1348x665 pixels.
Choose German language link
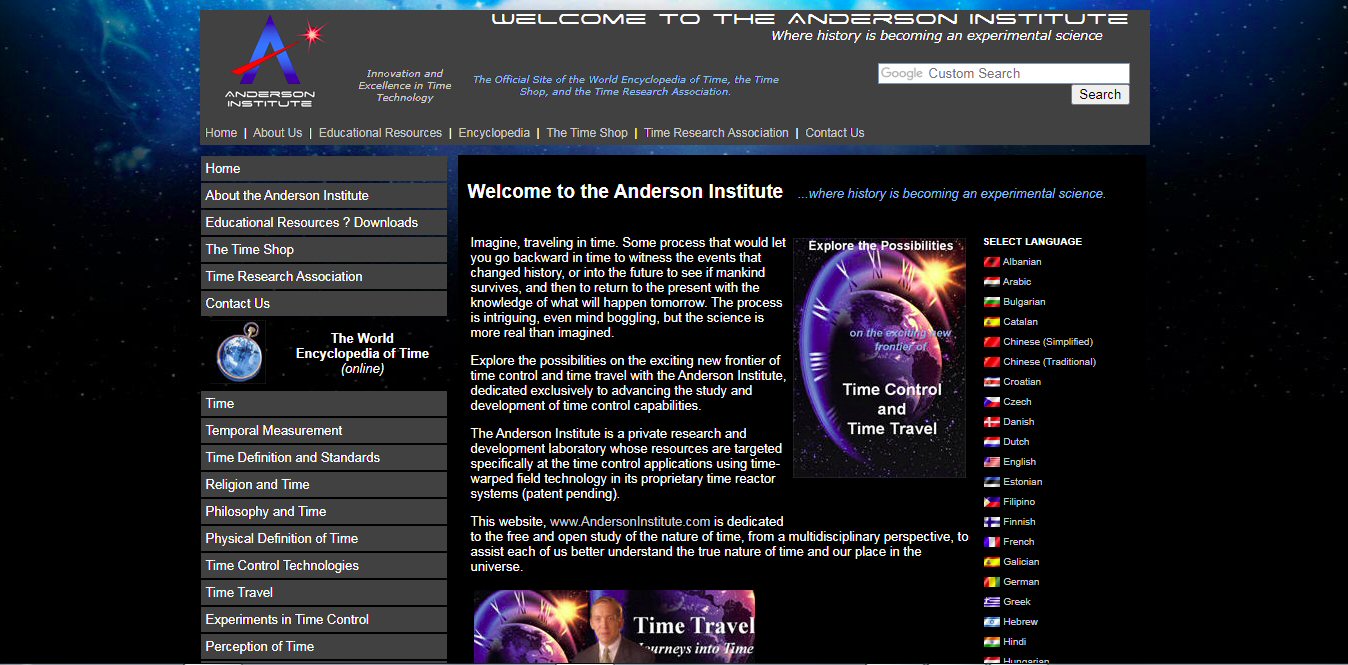[x=1021, y=582]
